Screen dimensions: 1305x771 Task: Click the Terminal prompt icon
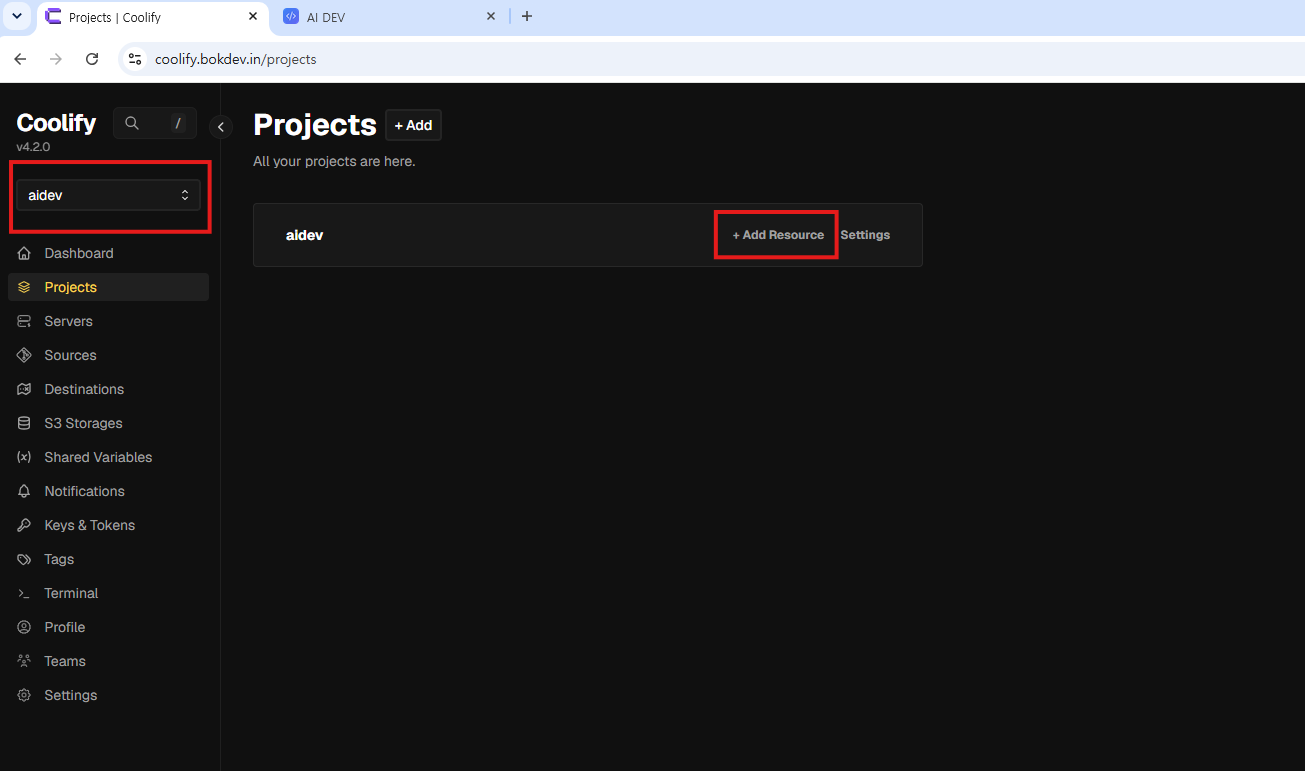pyautogui.click(x=24, y=593)
